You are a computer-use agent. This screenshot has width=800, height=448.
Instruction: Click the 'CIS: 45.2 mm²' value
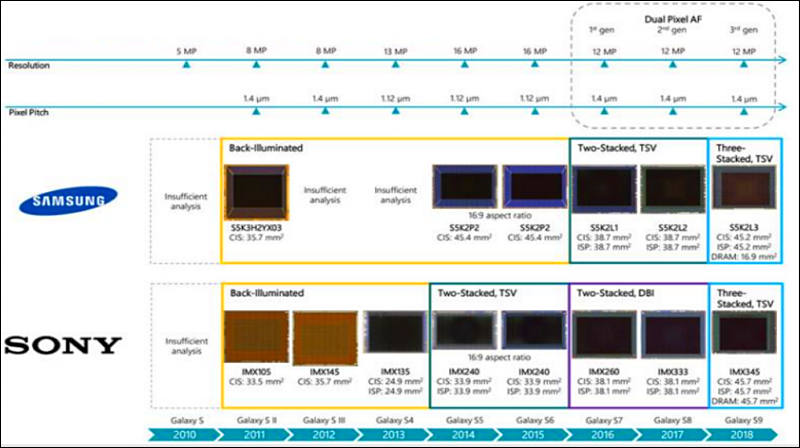744,237
